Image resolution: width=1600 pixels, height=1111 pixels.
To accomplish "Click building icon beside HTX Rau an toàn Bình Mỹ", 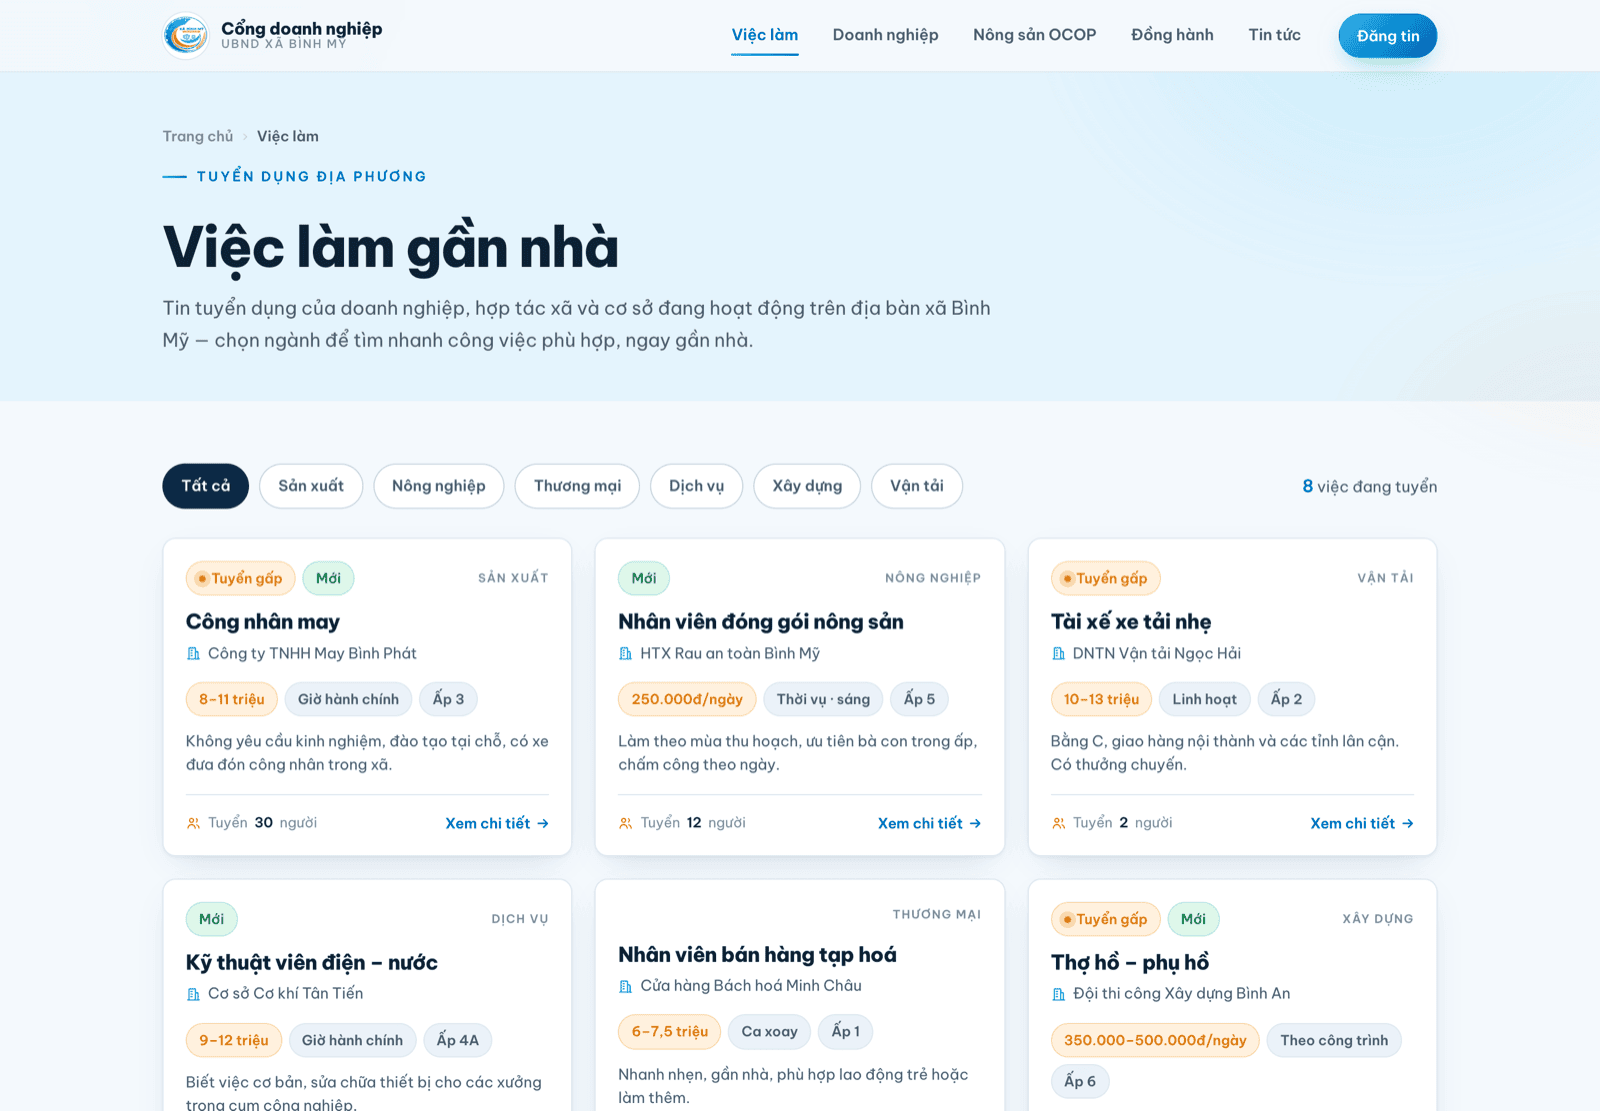I will click(626, 654).
